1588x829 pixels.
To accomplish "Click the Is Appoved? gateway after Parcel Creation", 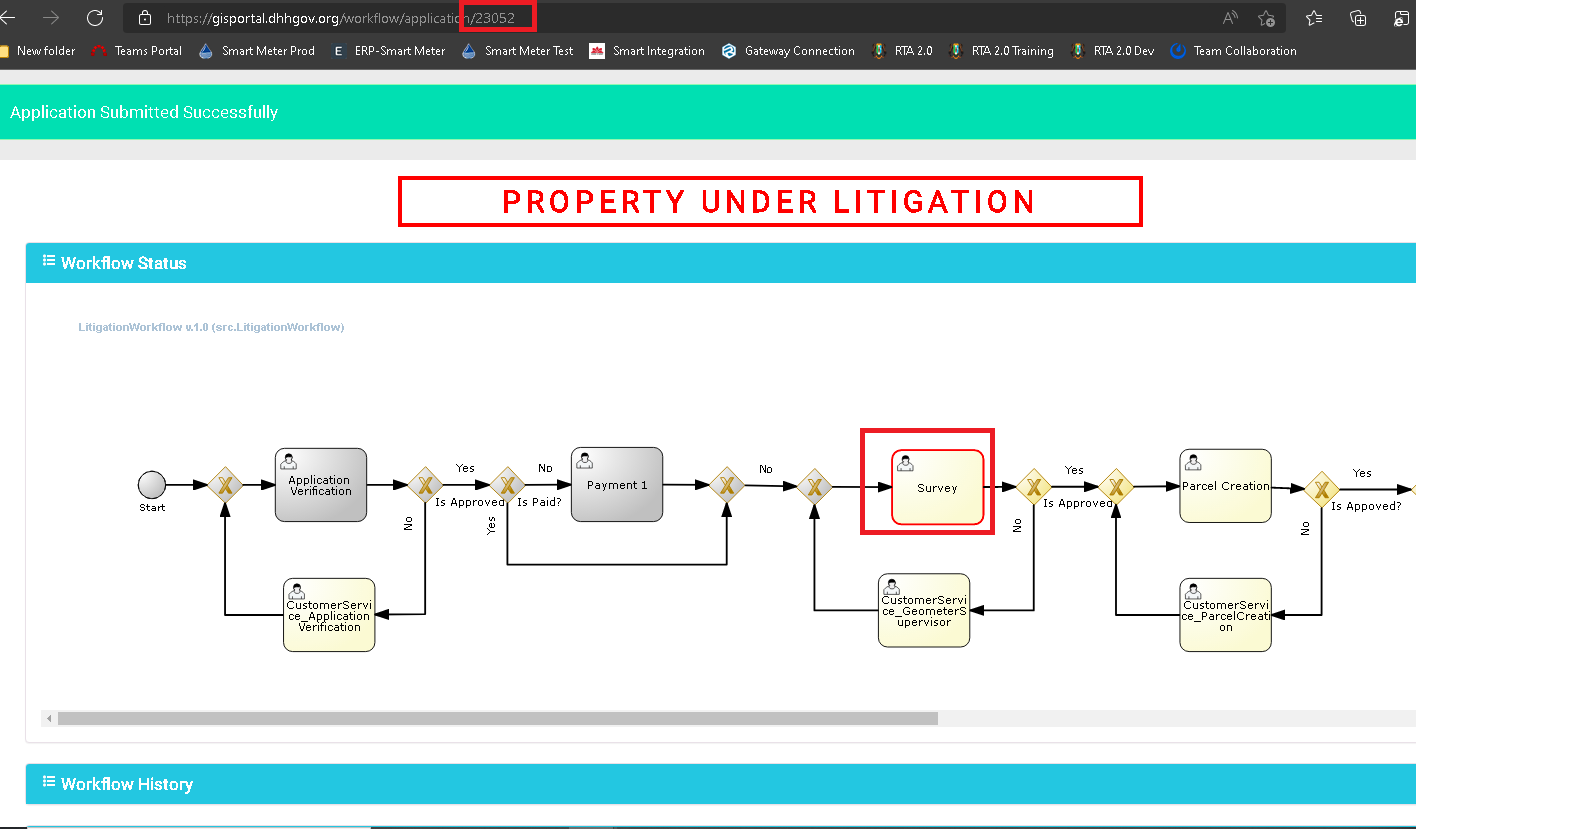I will point(1322,489).
